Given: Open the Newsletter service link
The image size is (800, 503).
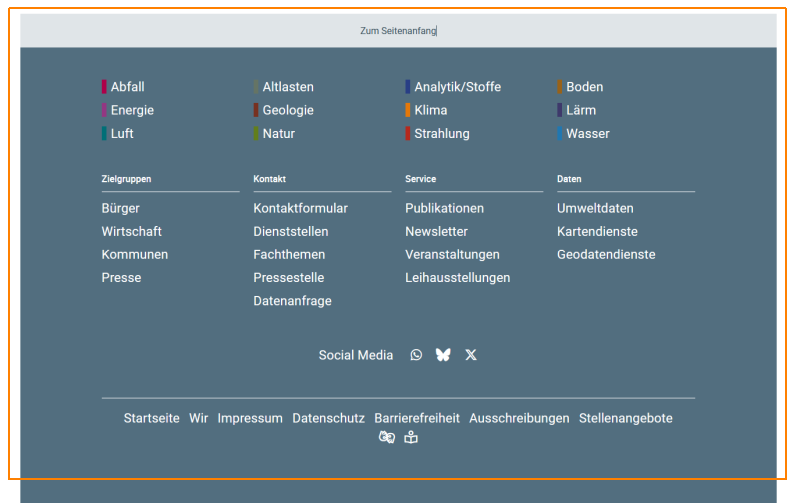Looking at the screenshot, I should pyautogui.click(x=436, y=232).
